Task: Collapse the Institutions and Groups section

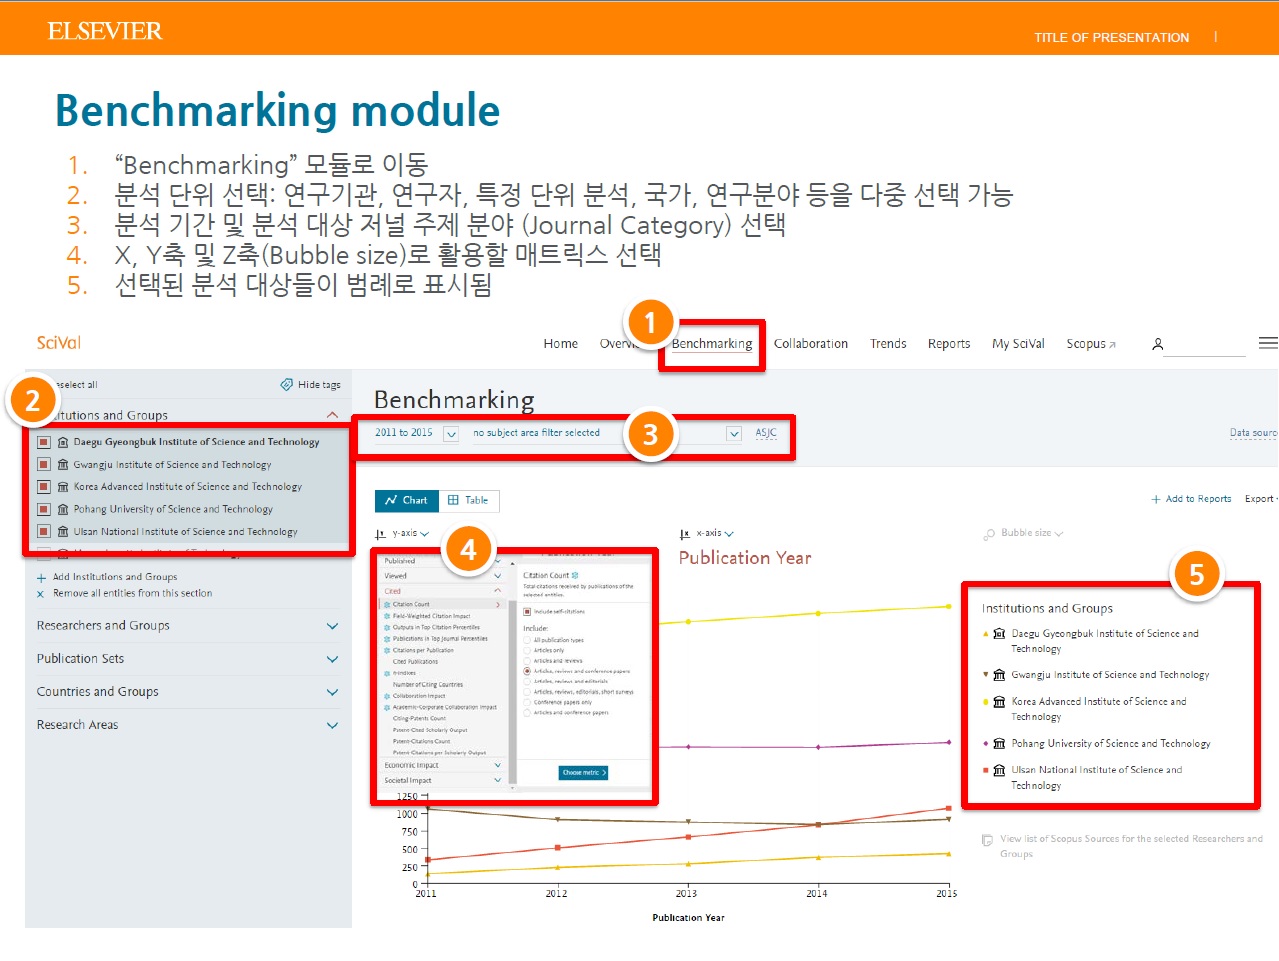Action: click(x=332, y=415)
